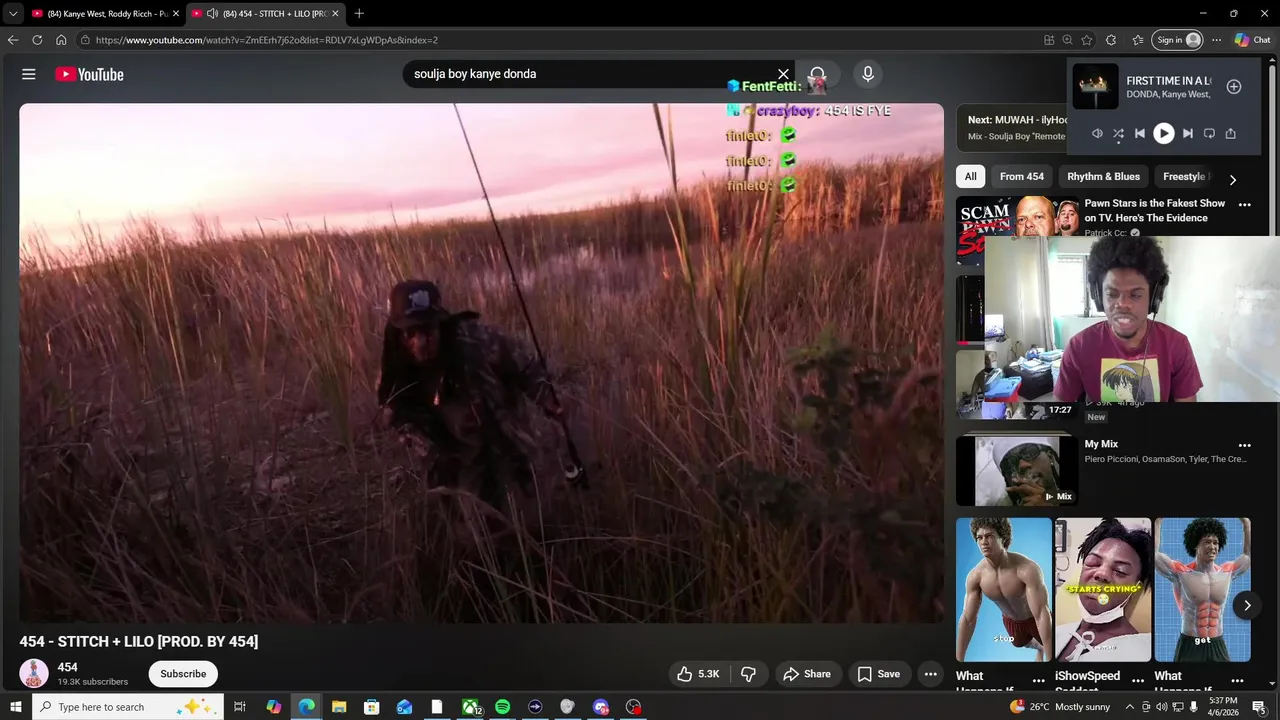Start voice search with the microphone icon
The height and width of the screenshot is (720, 1280).
coord(867,74)
